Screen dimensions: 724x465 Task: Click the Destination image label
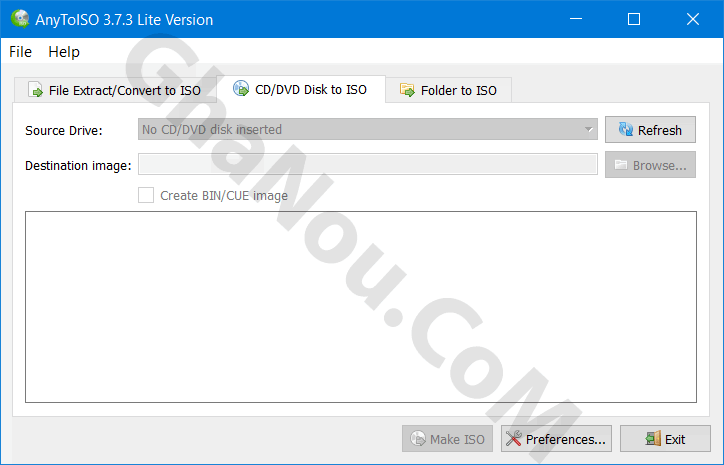point(78,166)
